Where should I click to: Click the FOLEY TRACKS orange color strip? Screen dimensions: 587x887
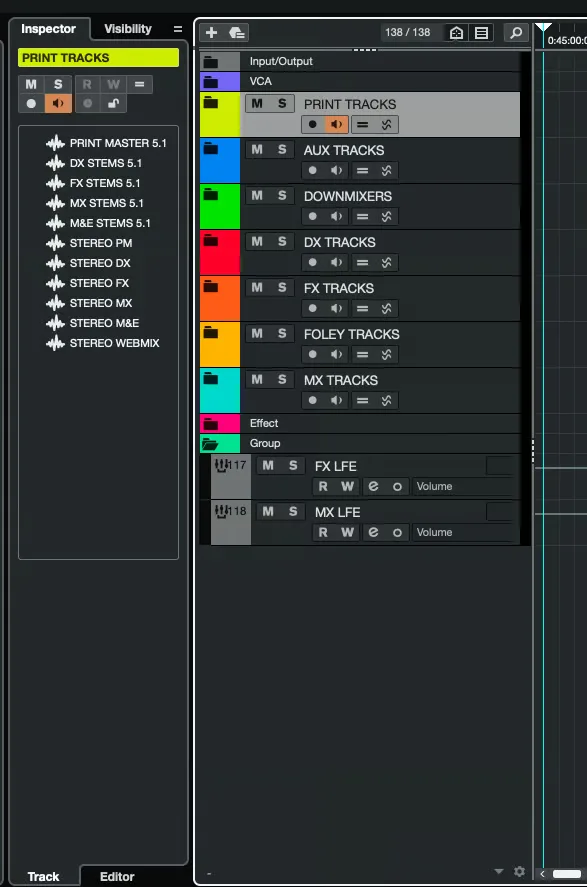pyautogui.click(x=220, y=345)
